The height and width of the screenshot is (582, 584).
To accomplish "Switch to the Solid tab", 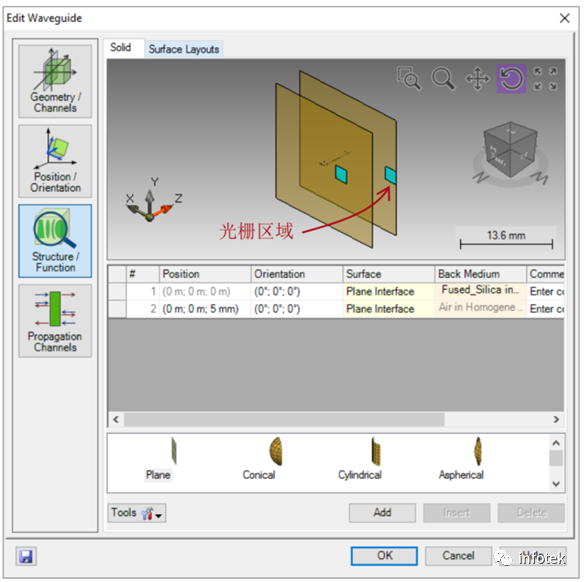I will coord(121,48).
